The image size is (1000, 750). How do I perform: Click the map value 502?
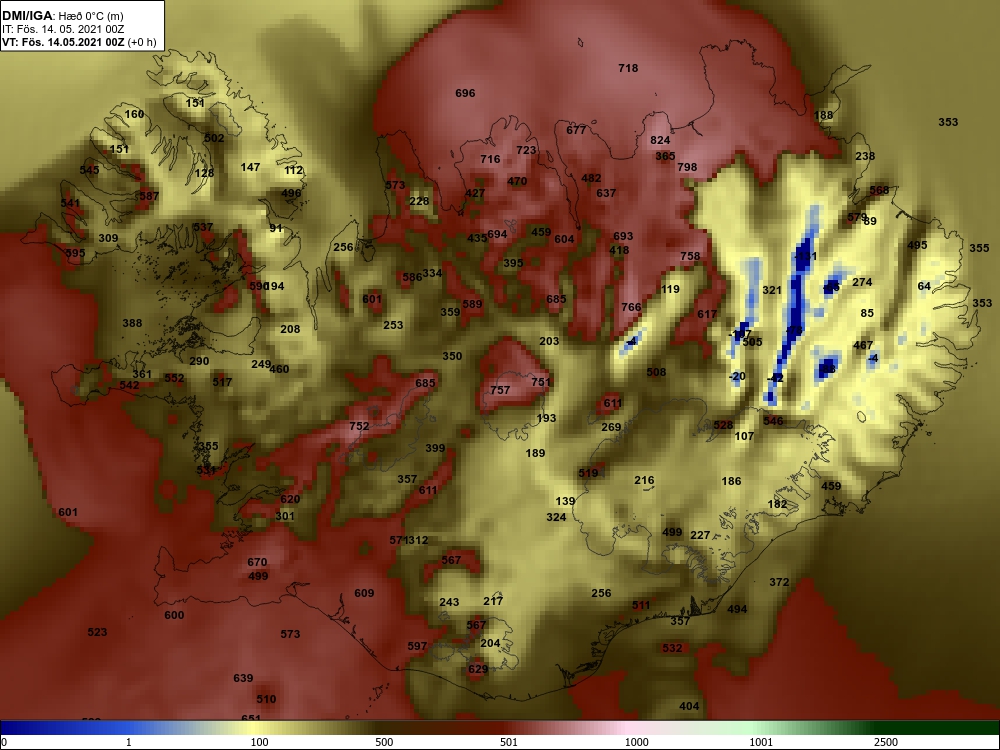click(x=214, y=138)
